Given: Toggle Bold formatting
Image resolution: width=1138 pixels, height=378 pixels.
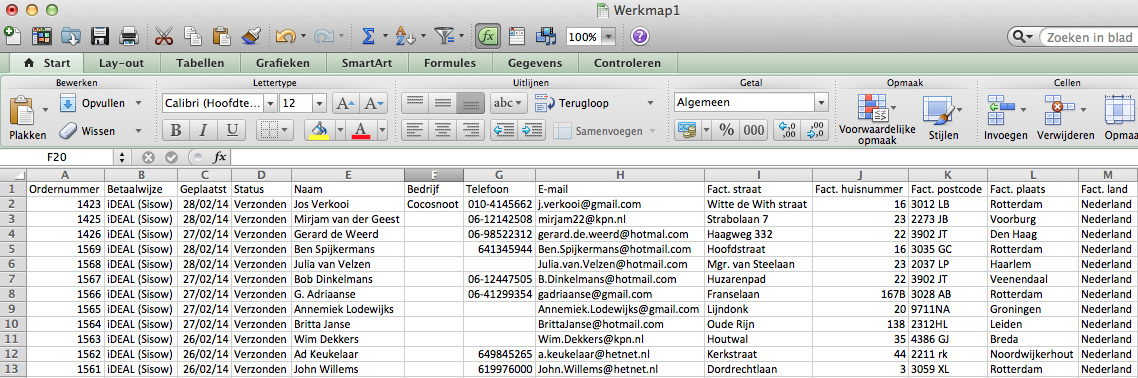Looking at the screenshot, I should (x=175, y=131).
